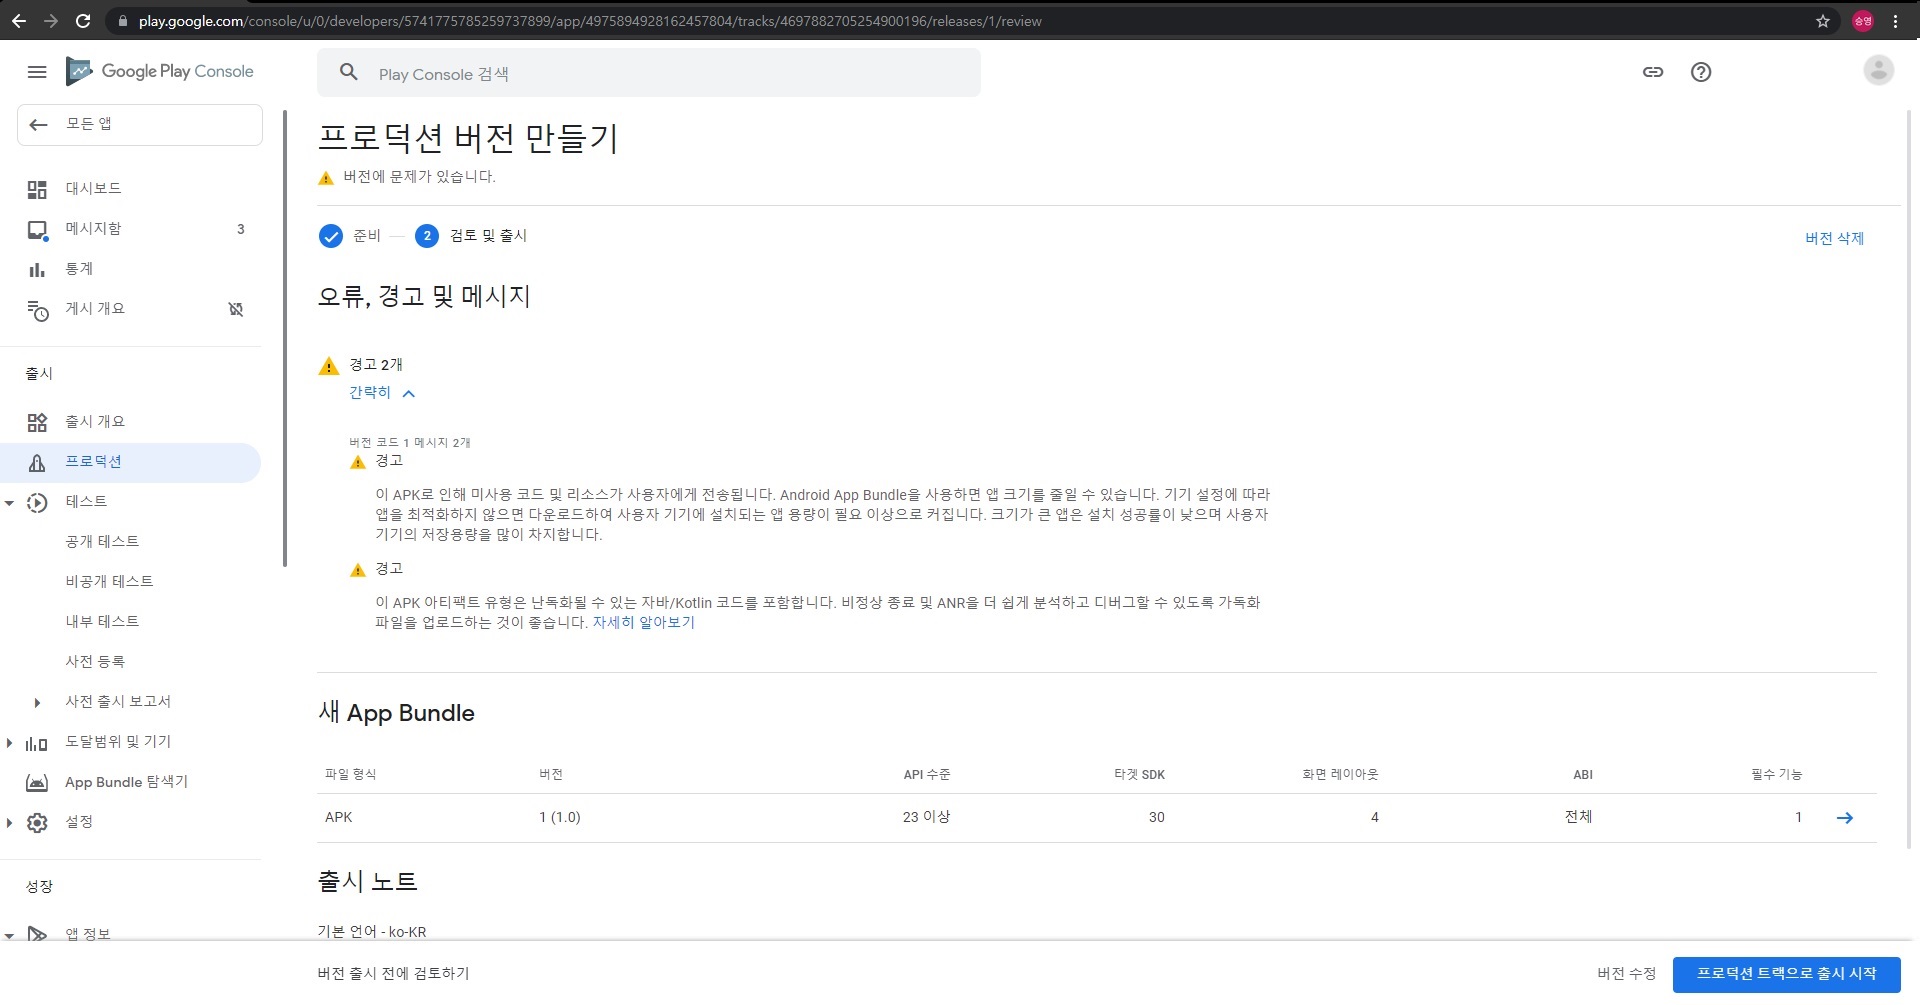The height and width of the screenshot is (1005, 1920).
Task: Click the 메시지함 inbox icon
Action: point(37,230)
